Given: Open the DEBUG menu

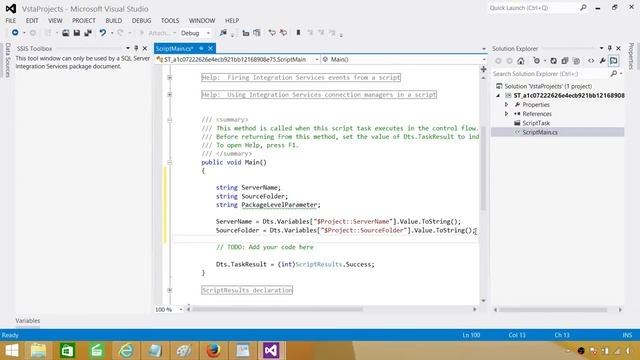Looking at the screenshot, I should click(141, 20).
